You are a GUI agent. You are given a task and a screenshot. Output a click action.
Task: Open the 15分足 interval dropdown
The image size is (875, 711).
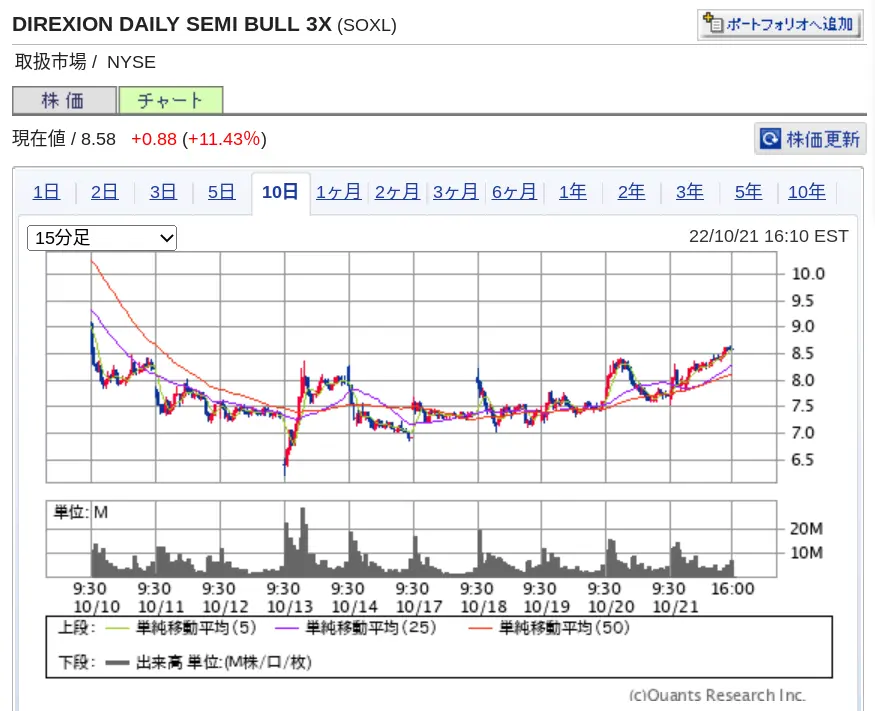pyautogui.click(x=102, y=238)
